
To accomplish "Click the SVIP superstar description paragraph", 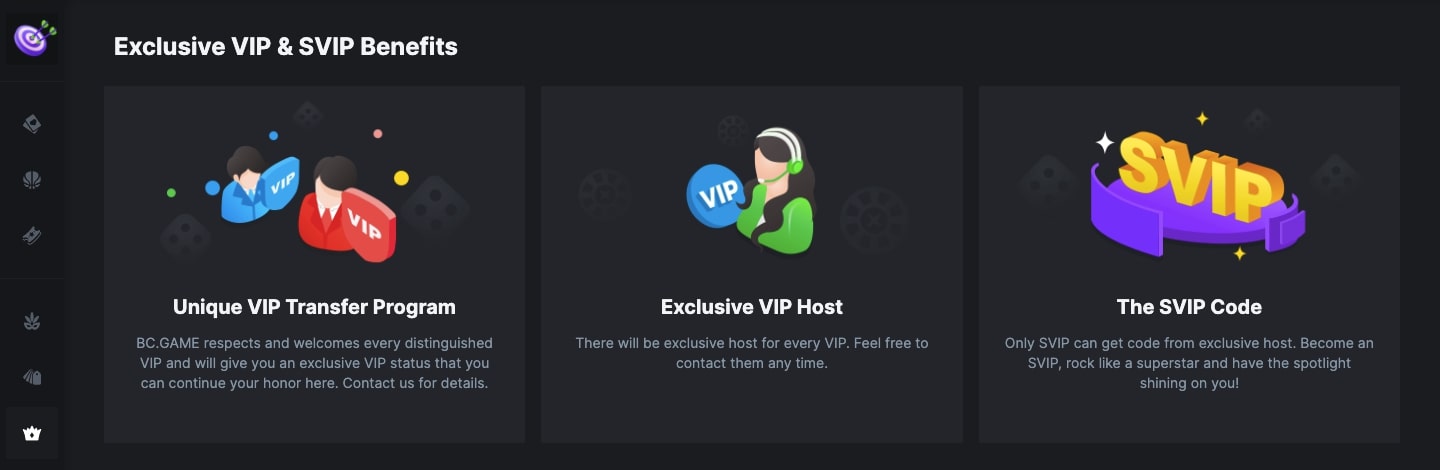I will tap(1189, 363).
